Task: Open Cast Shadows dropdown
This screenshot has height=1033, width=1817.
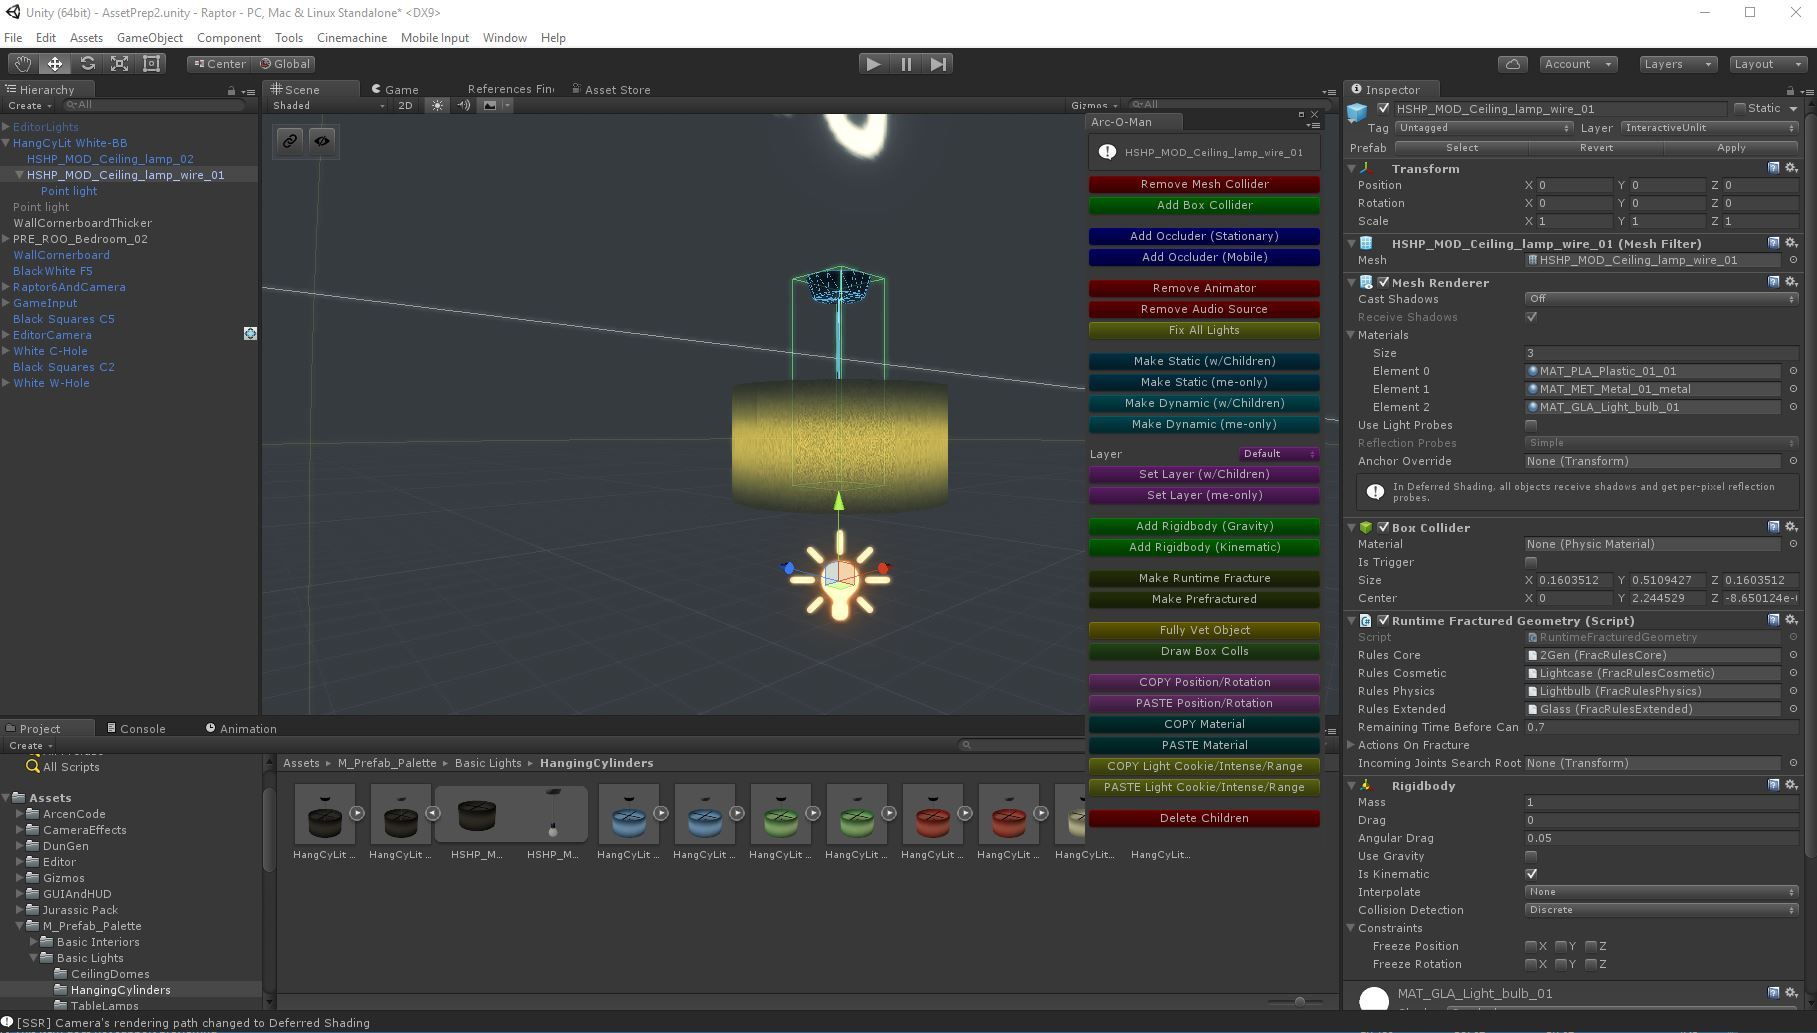Action: 1661,299
